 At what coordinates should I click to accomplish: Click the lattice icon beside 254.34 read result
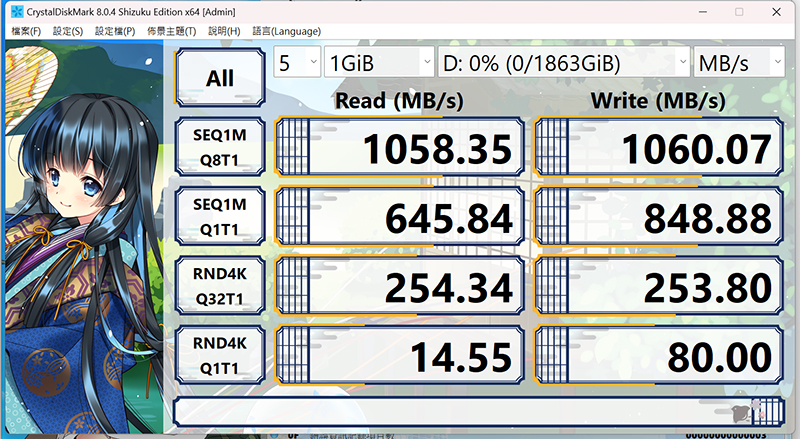294,286
